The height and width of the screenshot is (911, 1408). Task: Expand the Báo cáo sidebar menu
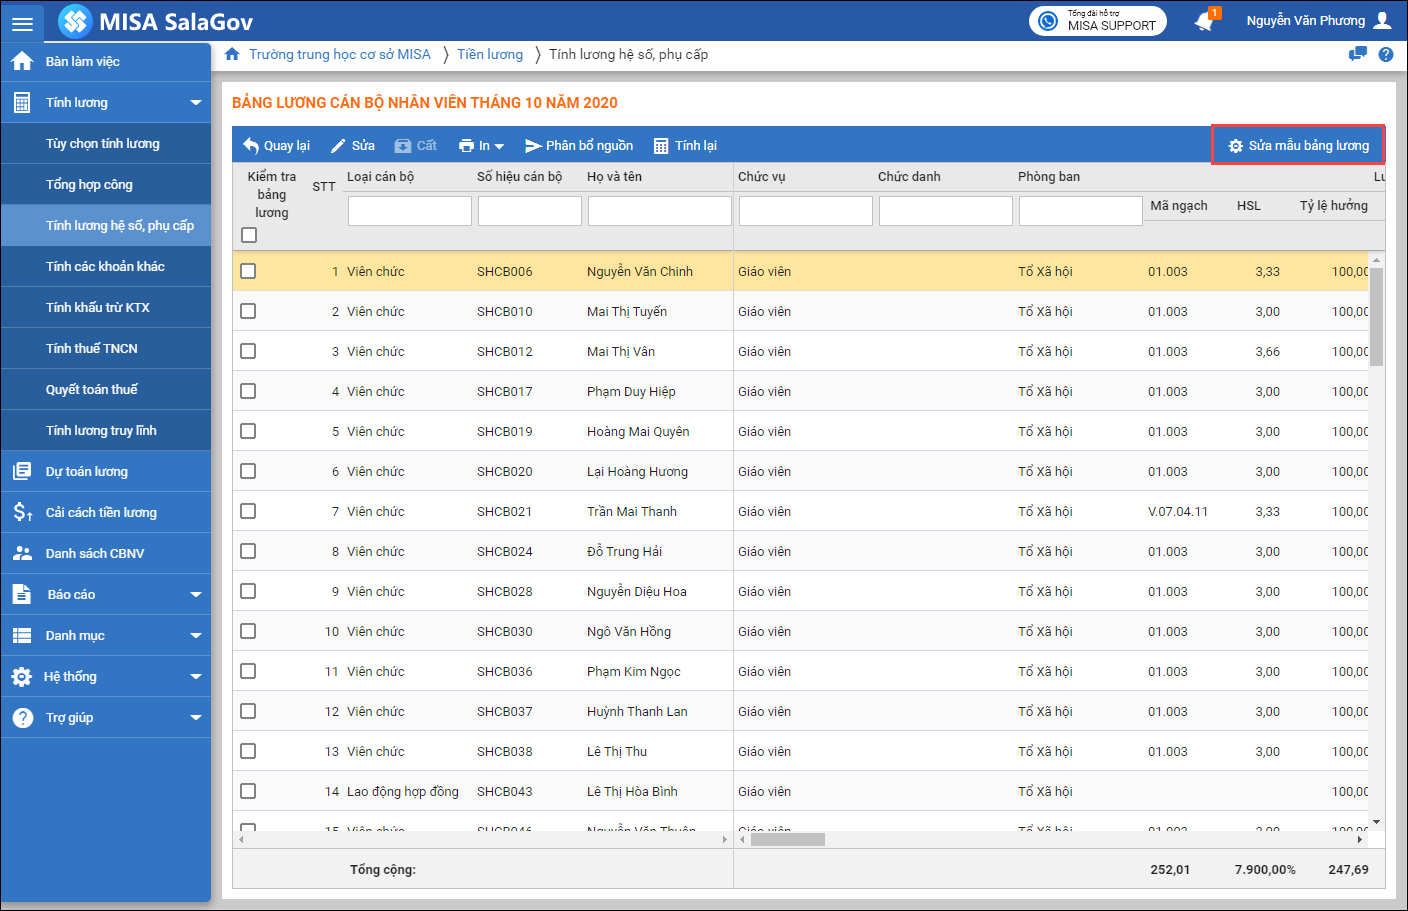195,595
